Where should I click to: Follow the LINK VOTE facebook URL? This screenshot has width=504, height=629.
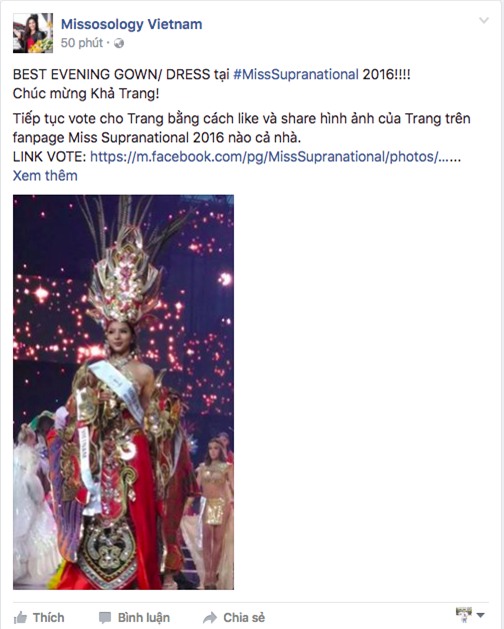(275, 156)
